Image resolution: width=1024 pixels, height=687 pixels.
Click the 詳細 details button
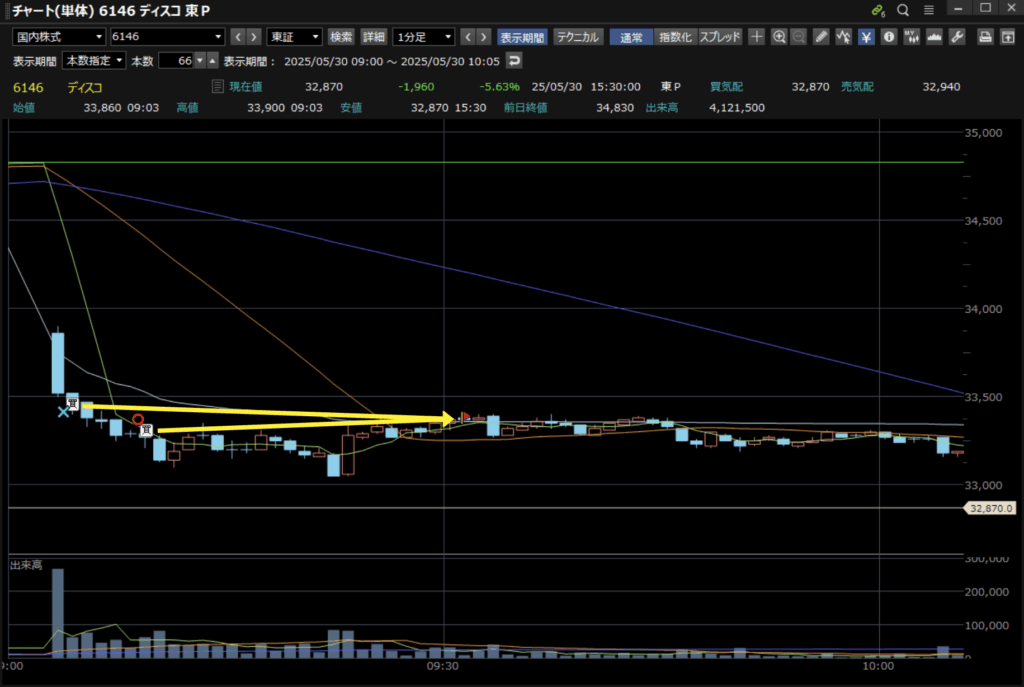[x=374, y=37]
